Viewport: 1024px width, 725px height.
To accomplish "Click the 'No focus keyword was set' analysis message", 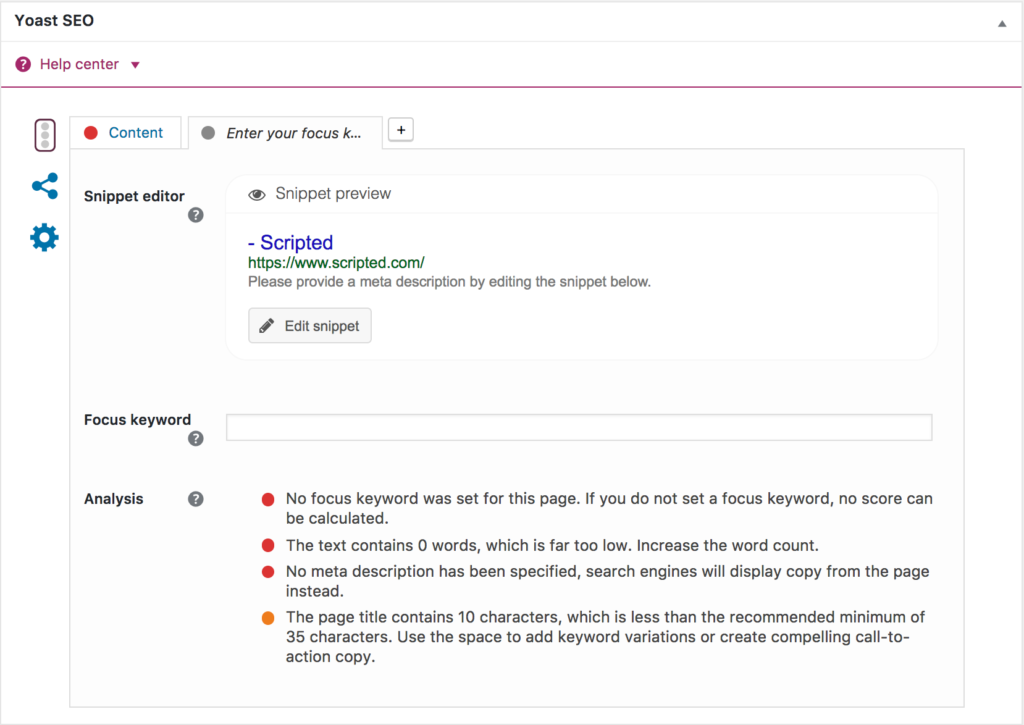I will click(x=609, y=508).
